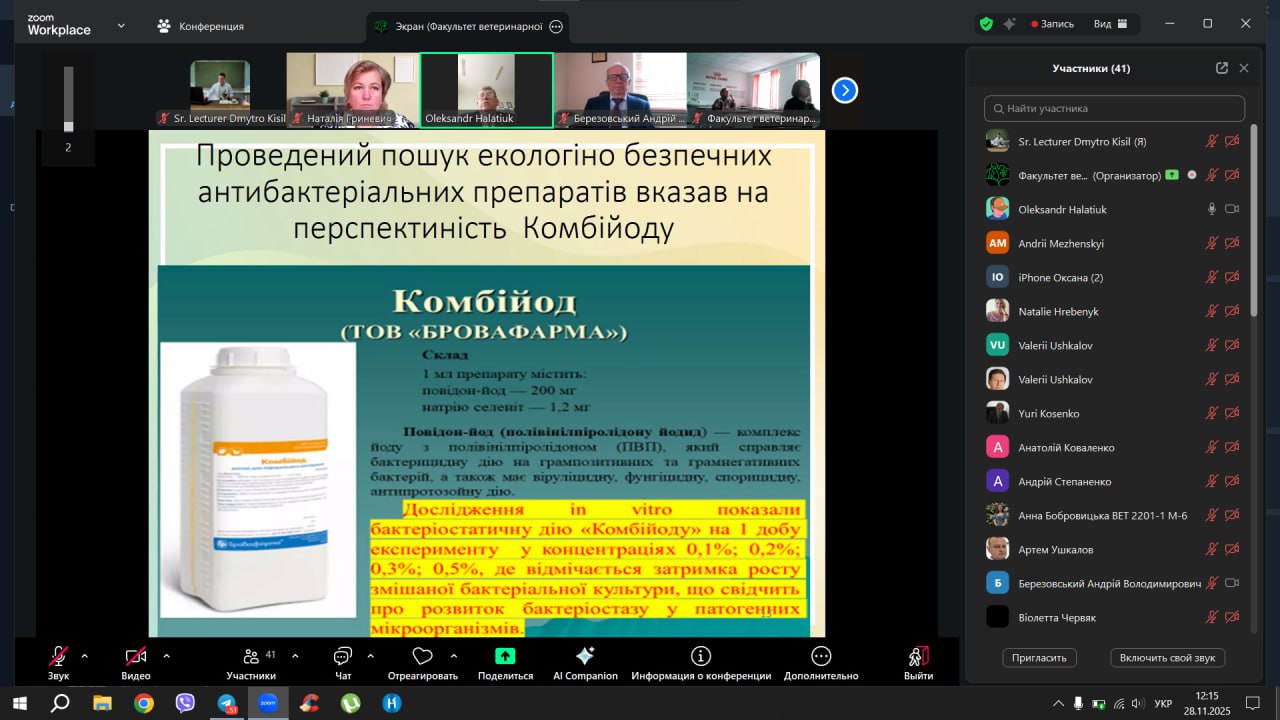Switch to the Conference tab
The width and height of the screenshot is (1280, 720).
click(200, 26)
